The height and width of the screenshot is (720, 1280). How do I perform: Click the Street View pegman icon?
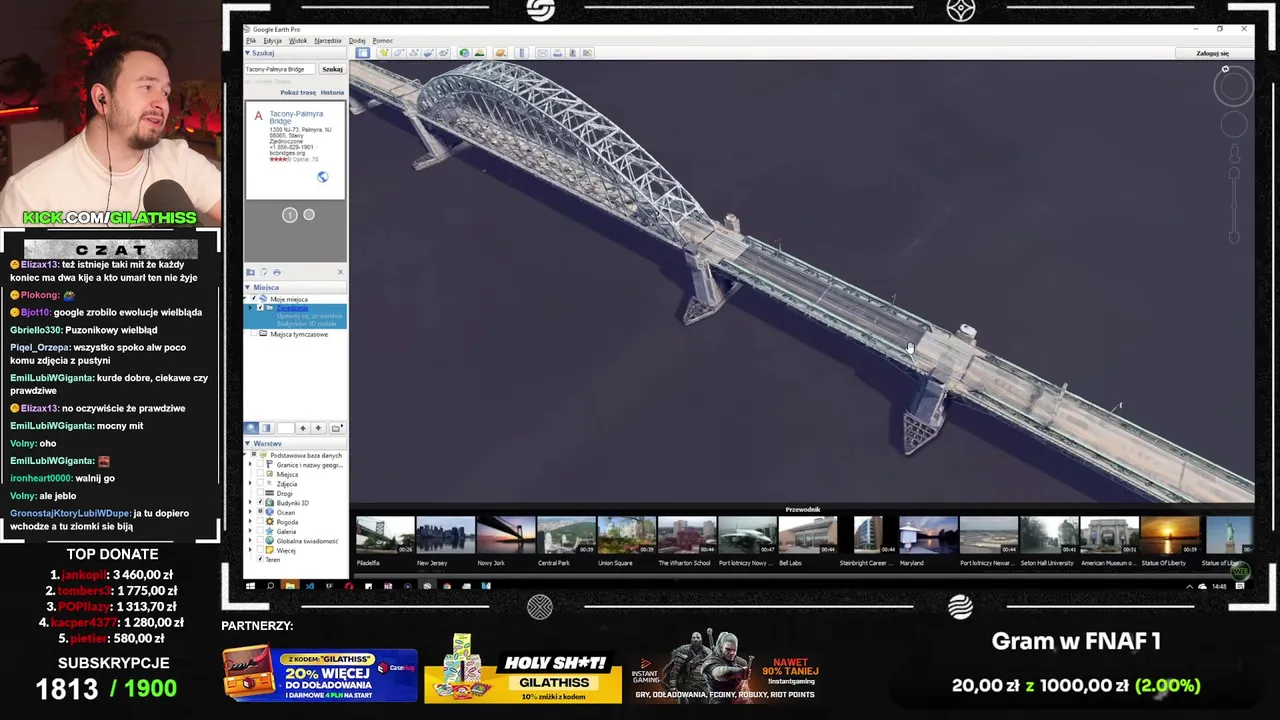[1234, 153]
